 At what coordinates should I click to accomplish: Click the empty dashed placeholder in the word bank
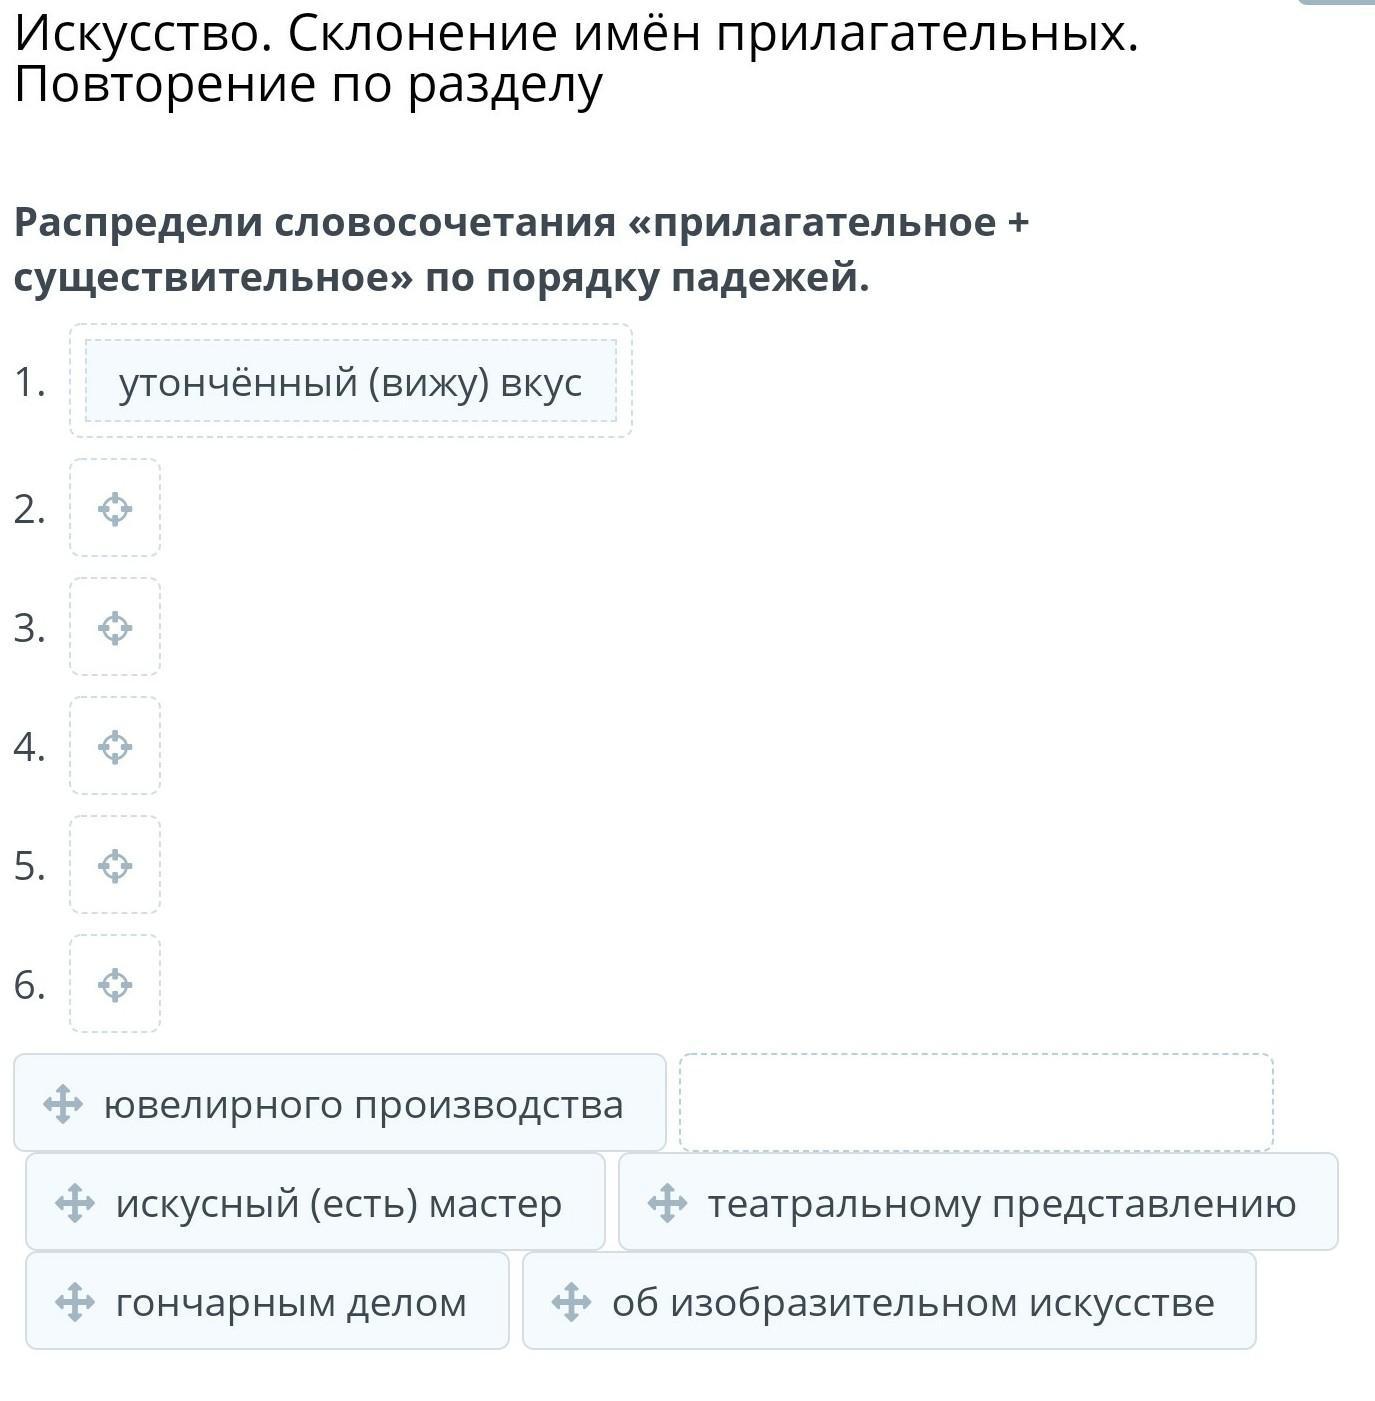coord(976,1102)
